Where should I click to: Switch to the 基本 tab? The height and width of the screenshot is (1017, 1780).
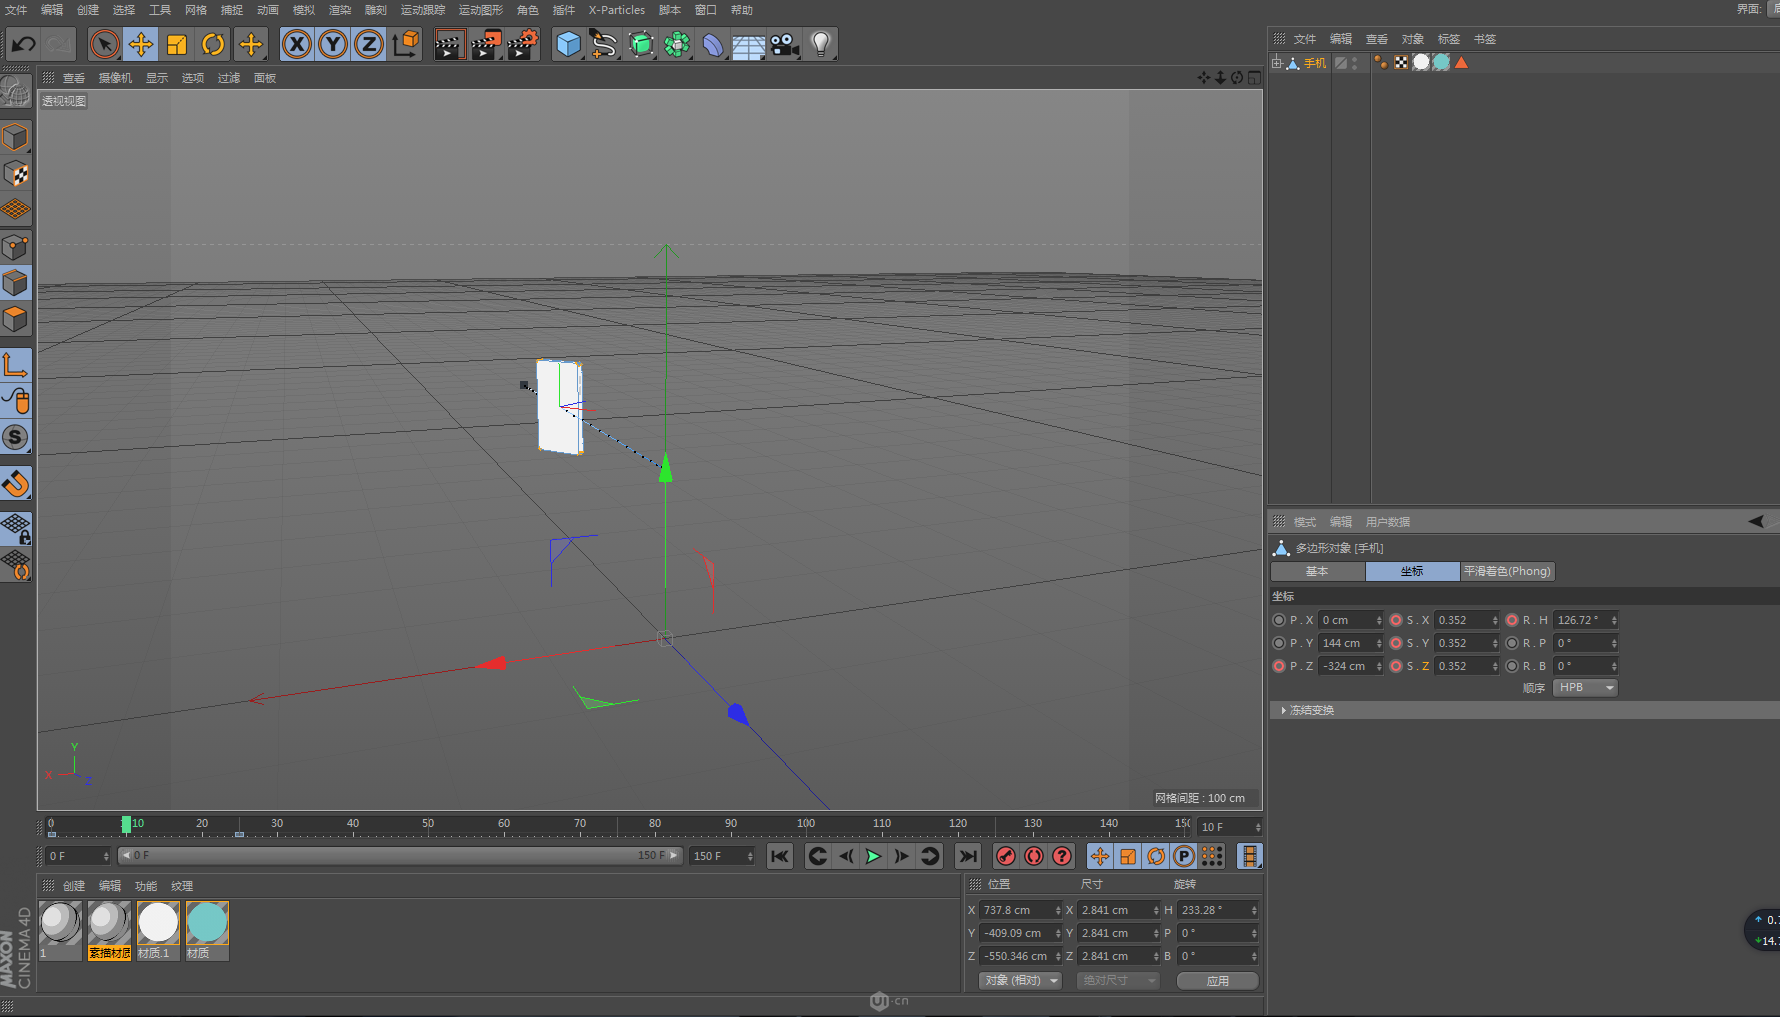tap(1317, 571)
